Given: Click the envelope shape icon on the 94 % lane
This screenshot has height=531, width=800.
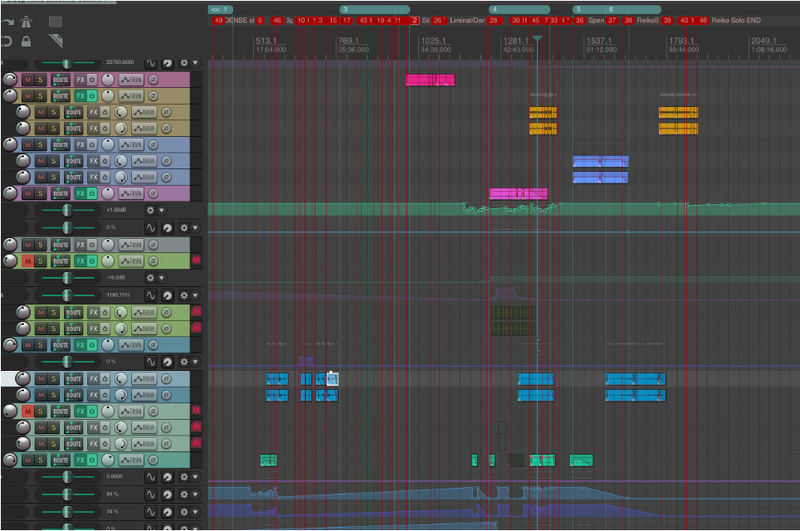Looking at the screenshot, I should pyautogui.click(x=152, y=494).
